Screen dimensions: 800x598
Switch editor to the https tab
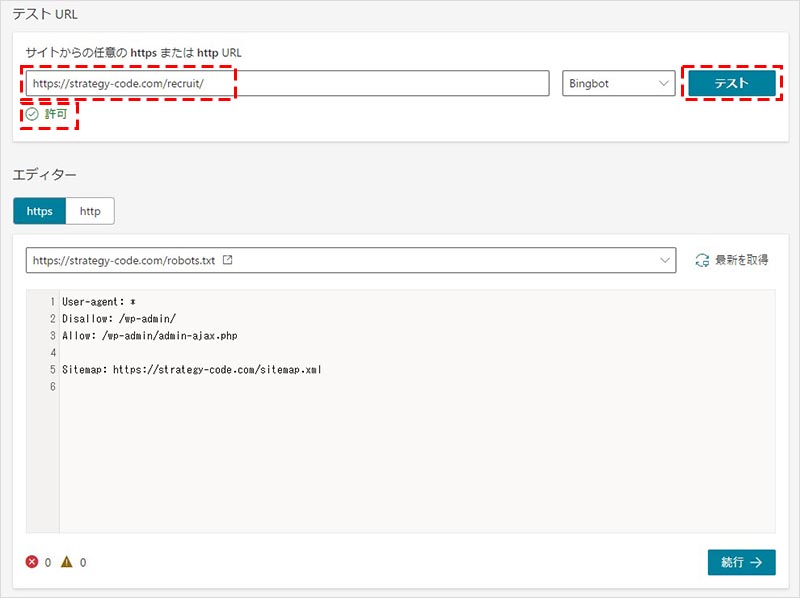[x=39, y=211]
